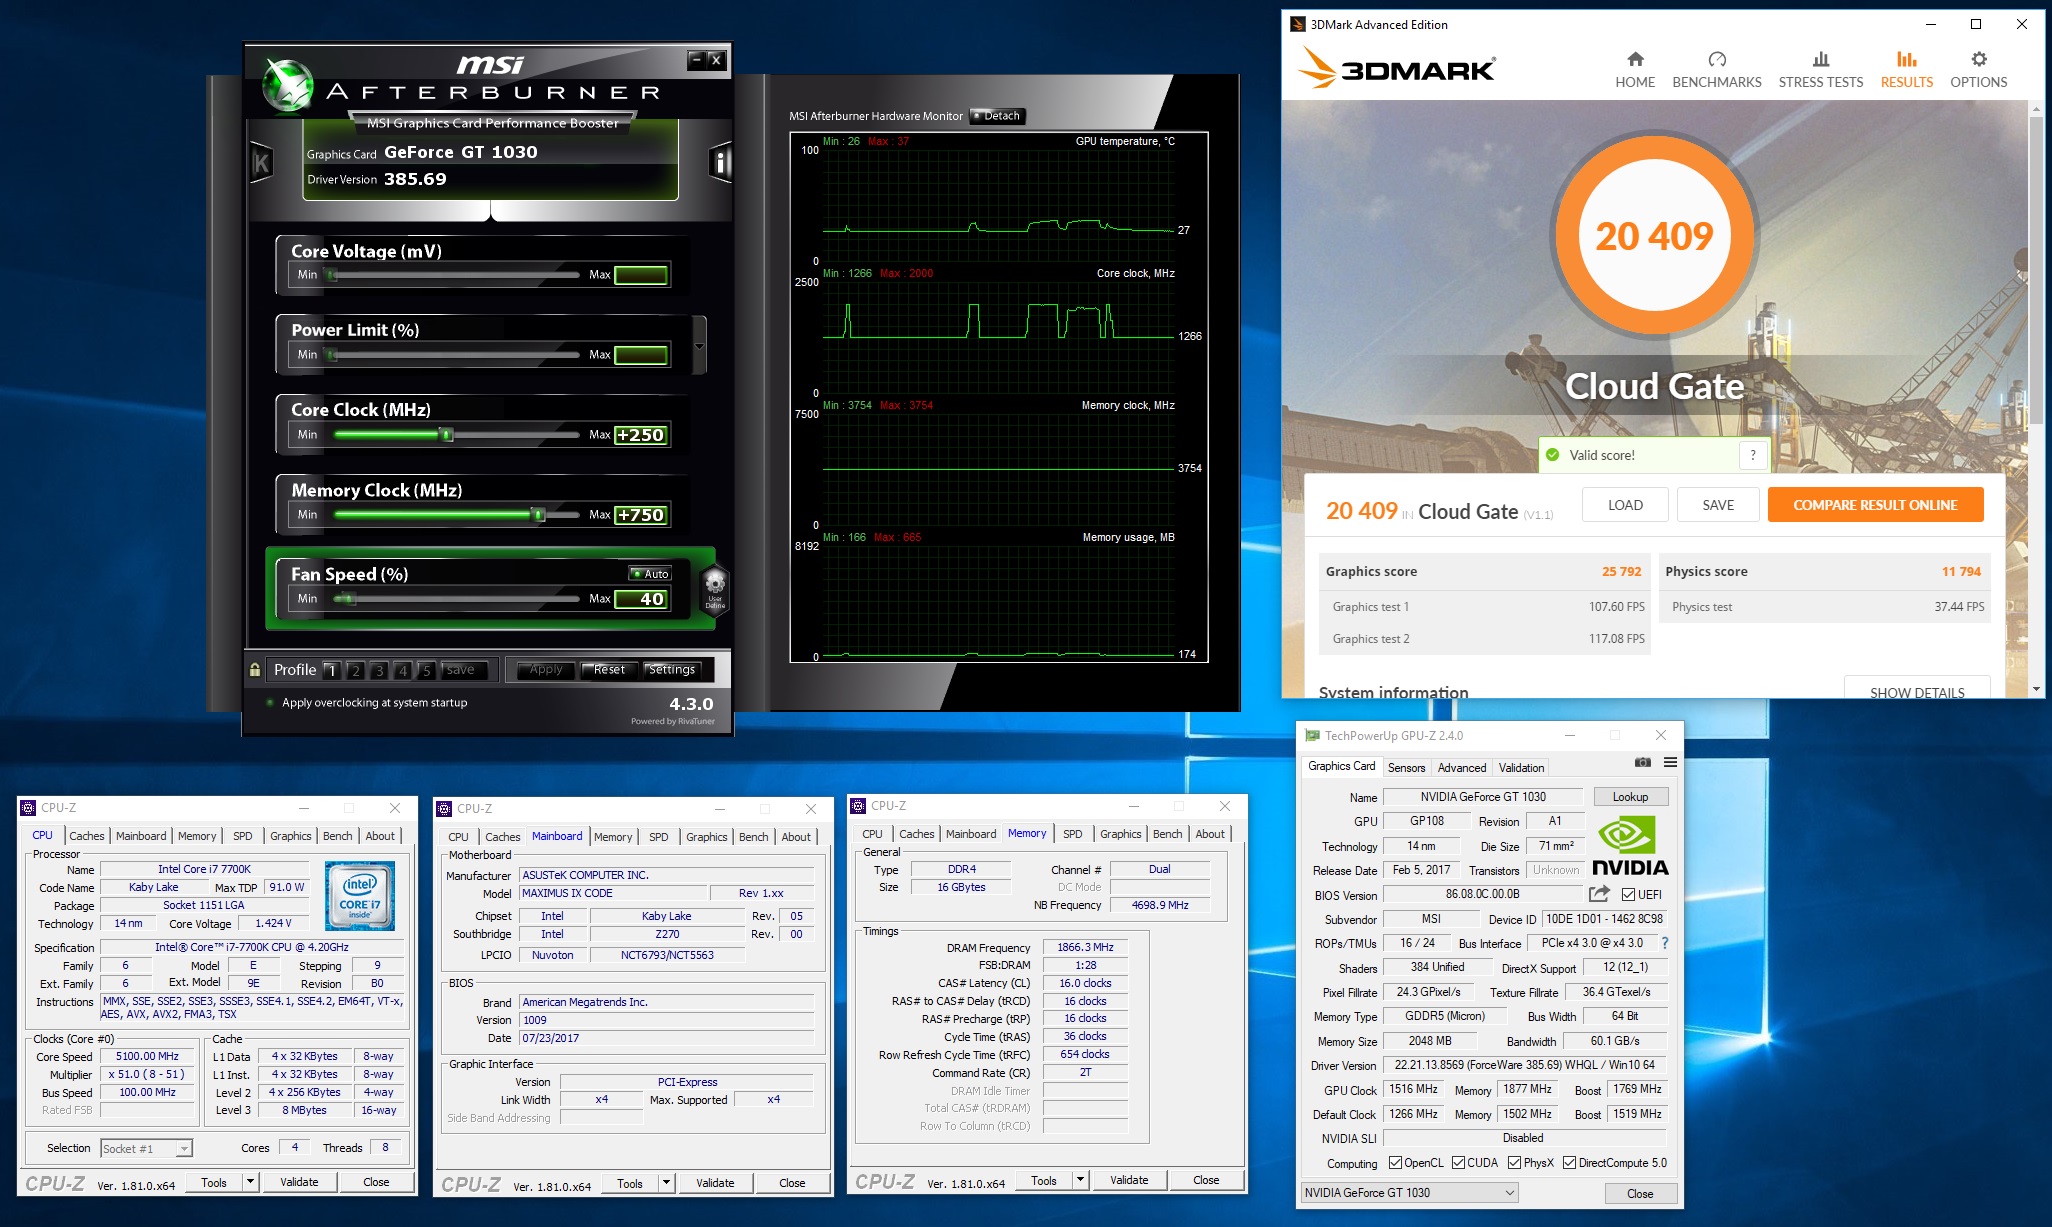Click Detach button on hardware monitor
Viewport: 2052px width, 1227px height.
[x=998, y=116]
